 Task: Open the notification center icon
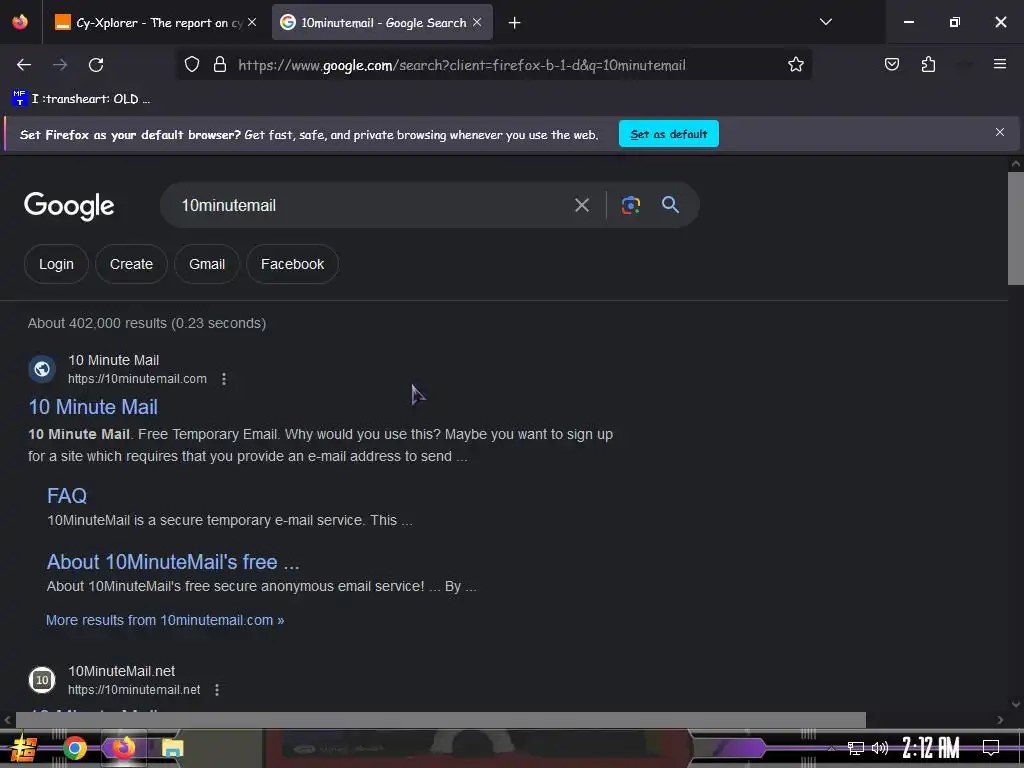coord(991,747)
